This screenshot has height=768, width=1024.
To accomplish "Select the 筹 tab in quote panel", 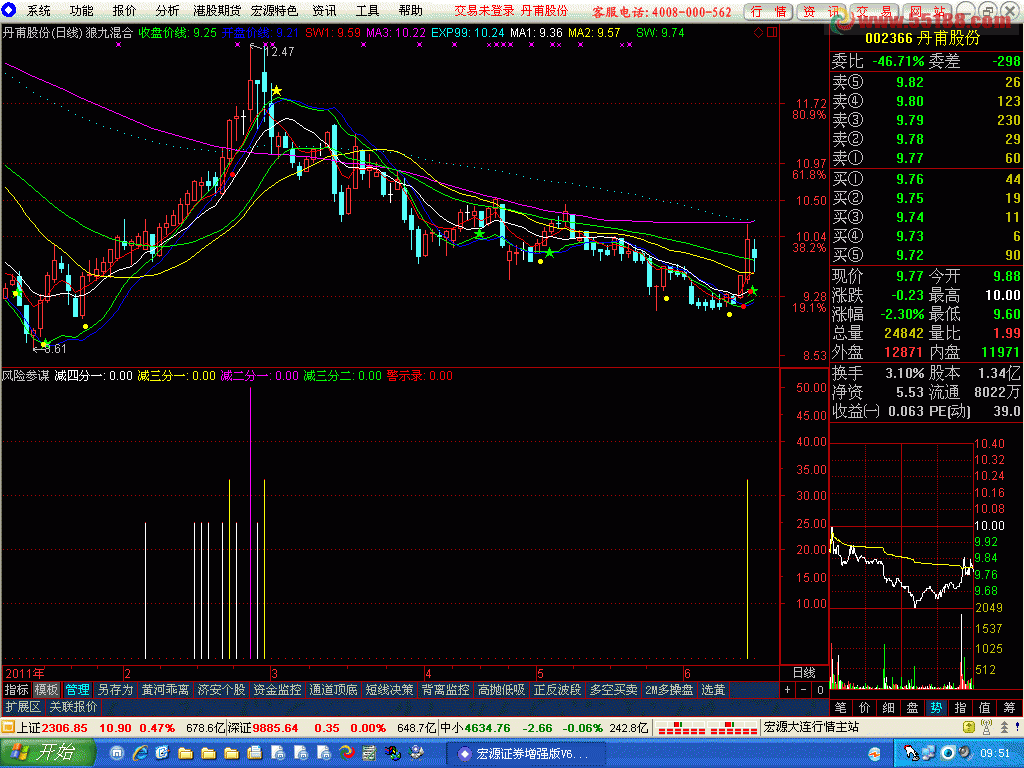I will pos(1010,707).
